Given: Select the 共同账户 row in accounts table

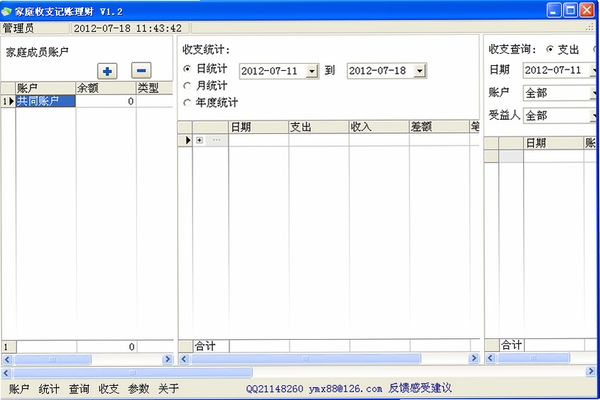Looking at the screenshot, I should click(45, 101).
